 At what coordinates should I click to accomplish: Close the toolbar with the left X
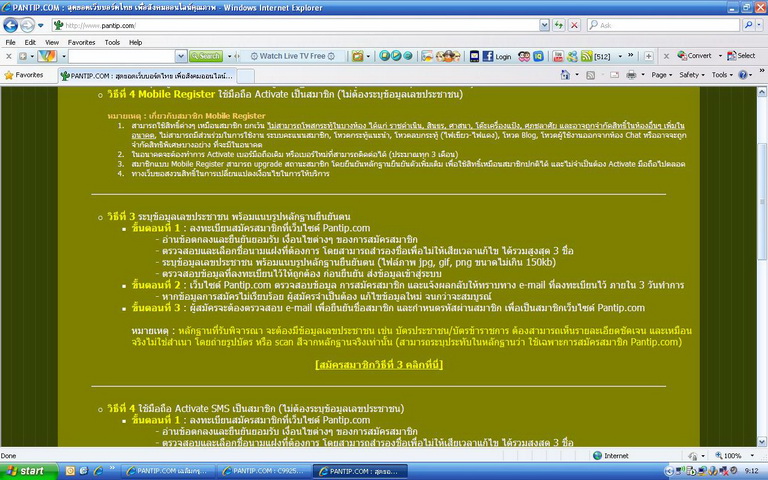[x=8, y=56]
